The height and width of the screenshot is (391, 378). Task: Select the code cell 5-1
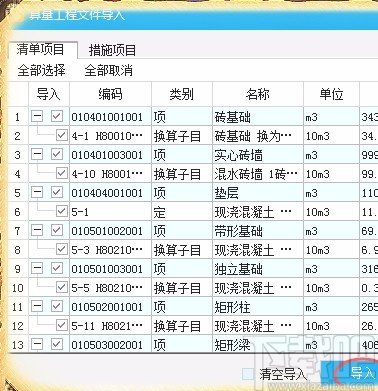110,212
